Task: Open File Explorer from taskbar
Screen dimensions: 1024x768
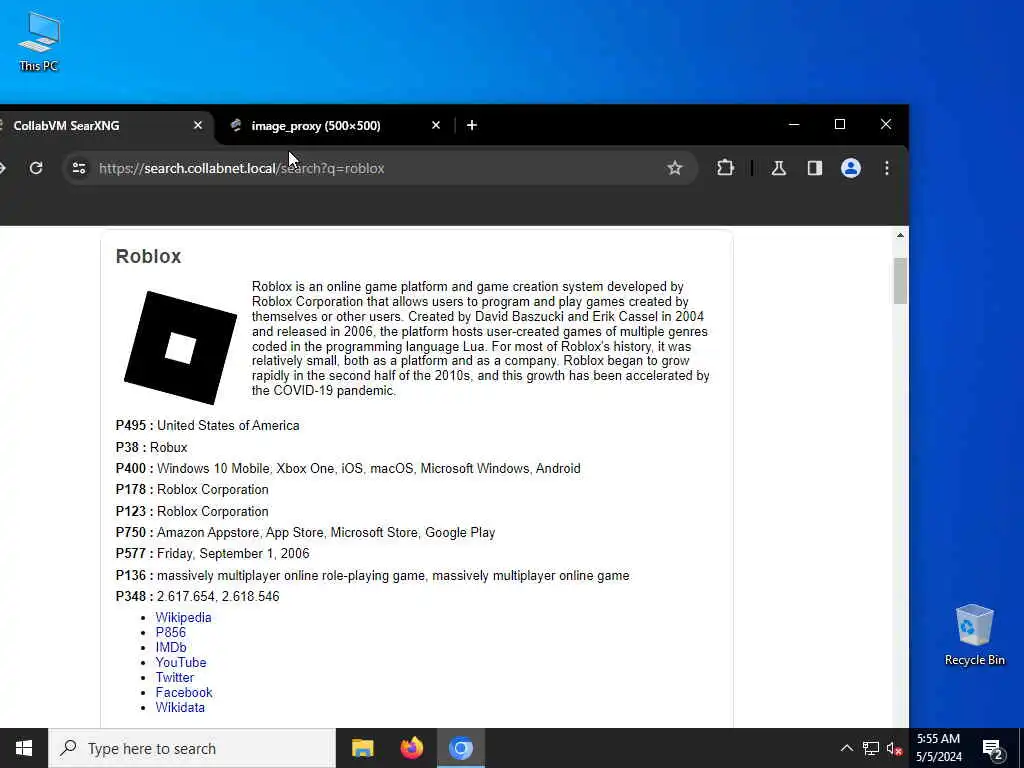Action: point(362,748)
